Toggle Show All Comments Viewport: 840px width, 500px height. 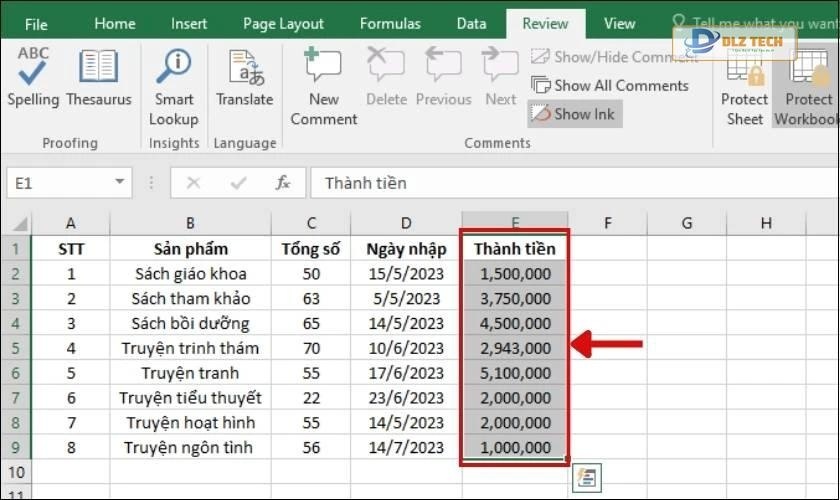(x=610, y=85)
